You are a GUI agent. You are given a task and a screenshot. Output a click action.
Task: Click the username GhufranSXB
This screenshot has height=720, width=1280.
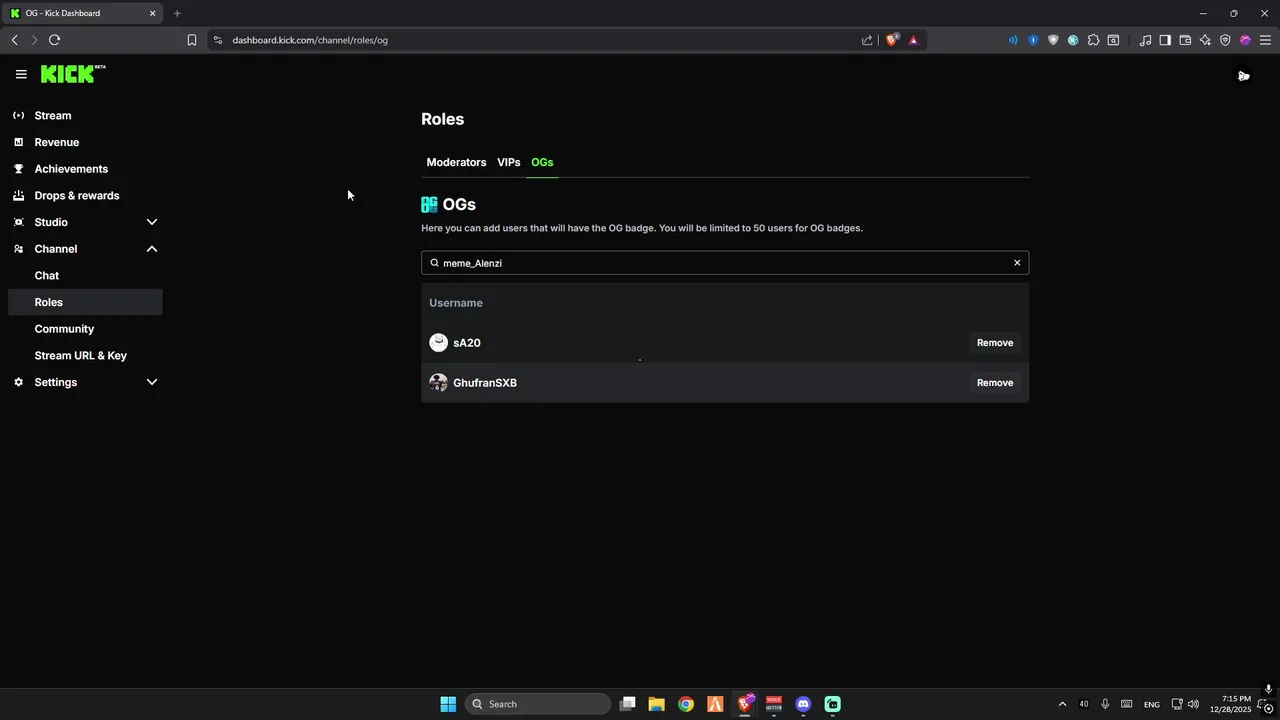point(485,383)
